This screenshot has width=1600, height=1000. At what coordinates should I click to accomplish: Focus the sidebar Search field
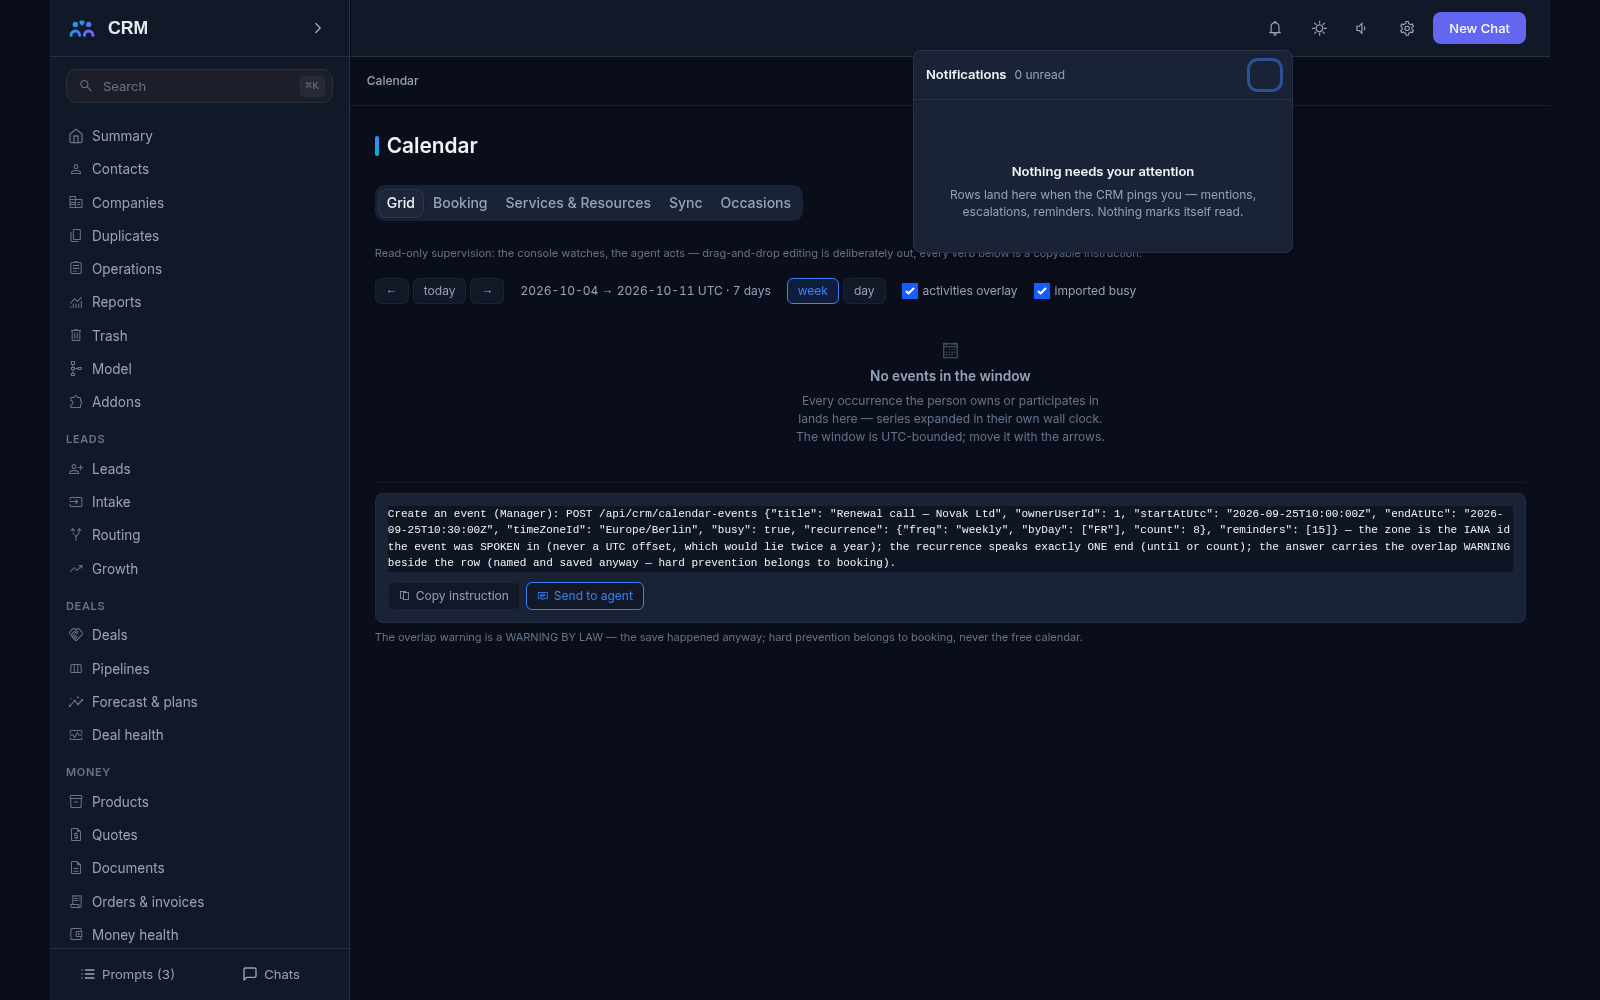[199, 86]
